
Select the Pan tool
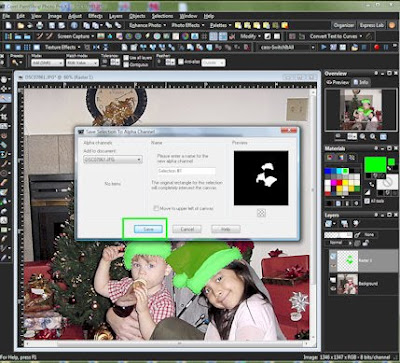(4, 79)
